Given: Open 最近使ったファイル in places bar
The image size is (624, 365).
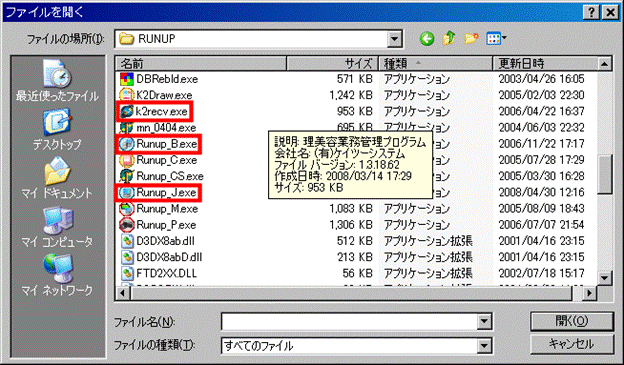Looking at the screenshot, I should click(57, 80).
